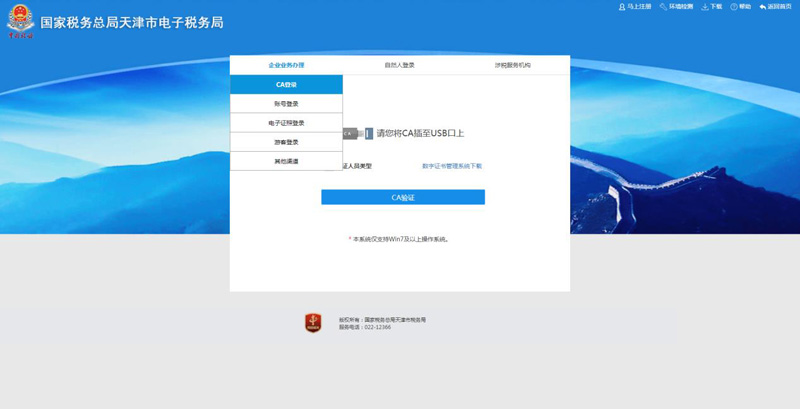Click the China Tax emblem logo in header
Viewport: 800px width, 409px height.
[x=20, y=22]
